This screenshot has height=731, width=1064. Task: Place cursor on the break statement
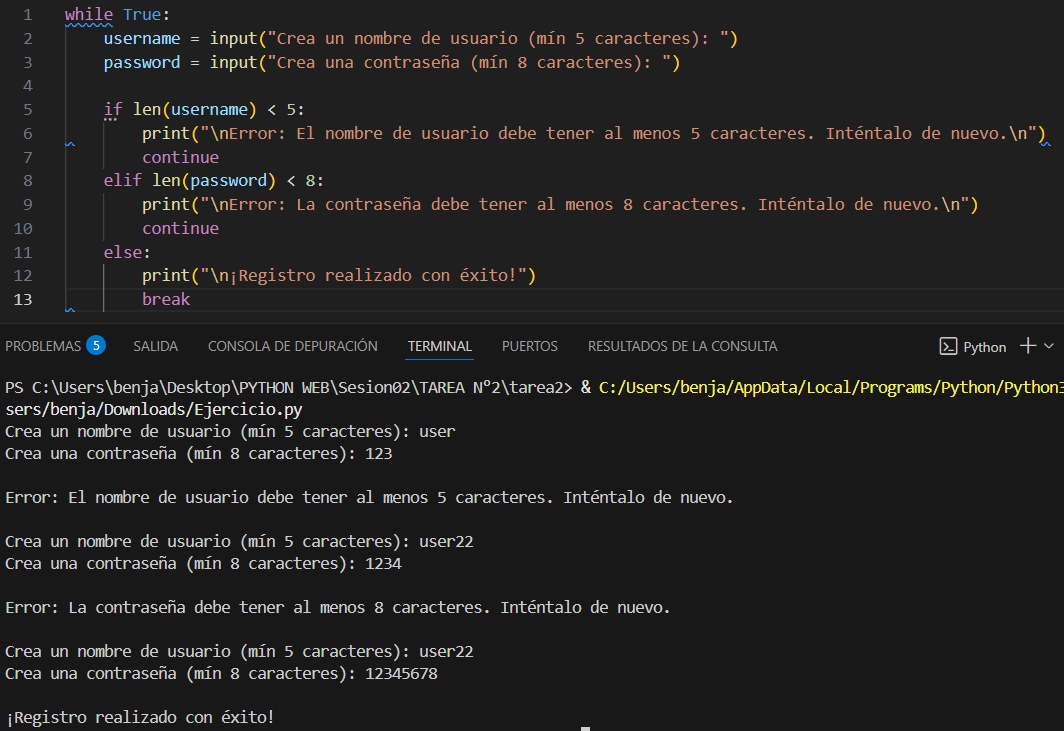point(166,299)
